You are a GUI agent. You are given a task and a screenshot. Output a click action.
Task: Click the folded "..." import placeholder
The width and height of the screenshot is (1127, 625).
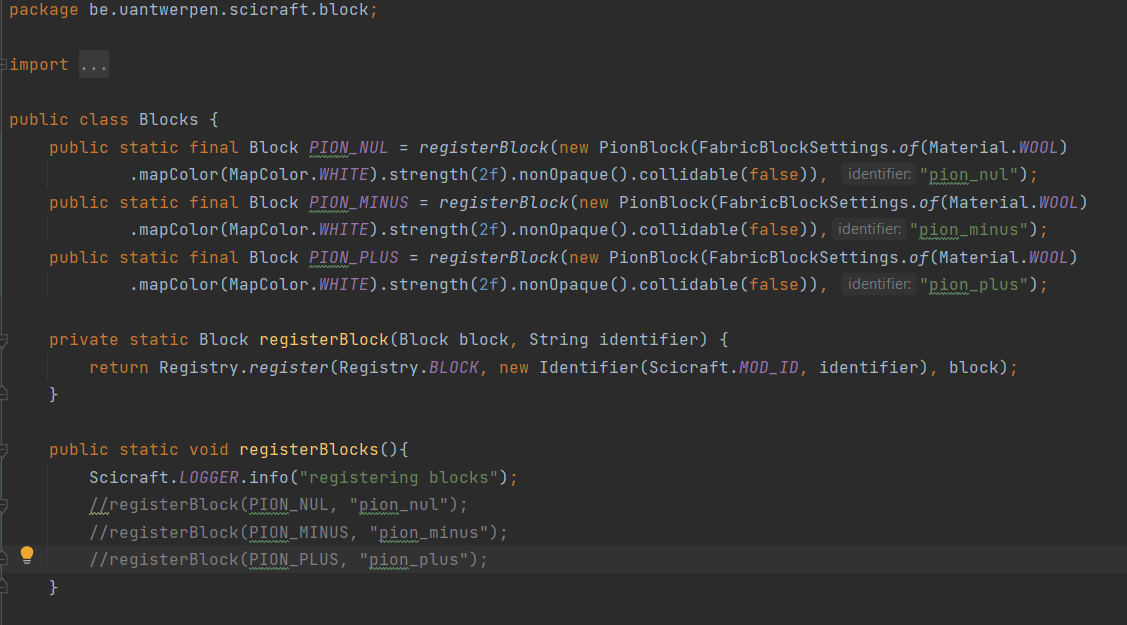[93, 63]
